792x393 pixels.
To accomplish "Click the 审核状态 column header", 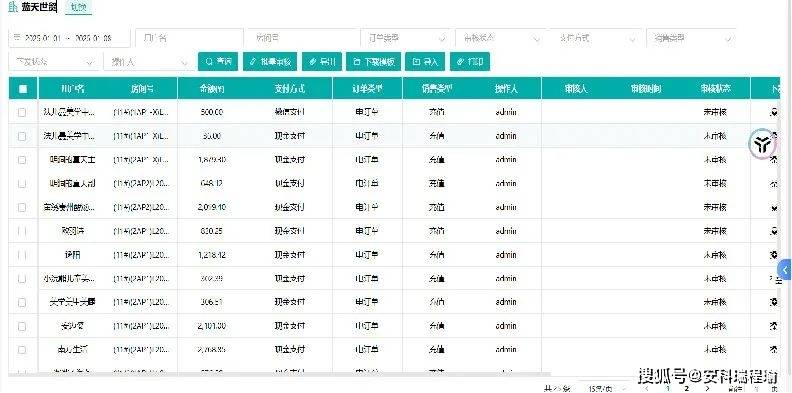I will (715, 89).
